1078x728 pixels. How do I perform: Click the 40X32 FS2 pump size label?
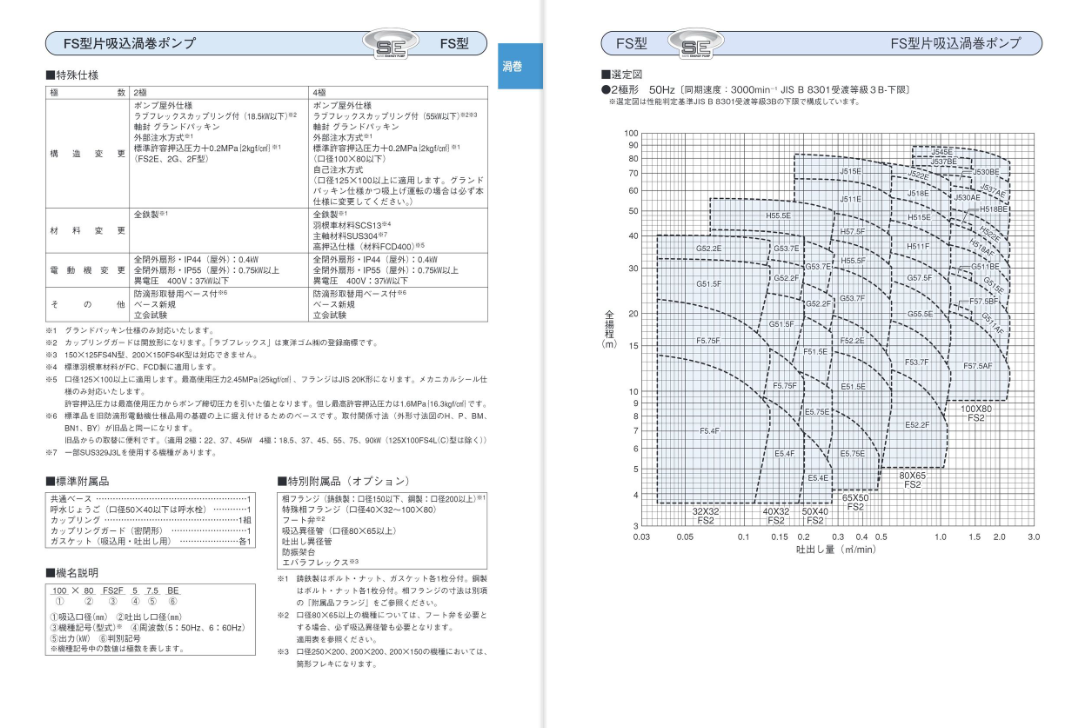point(776,516)
